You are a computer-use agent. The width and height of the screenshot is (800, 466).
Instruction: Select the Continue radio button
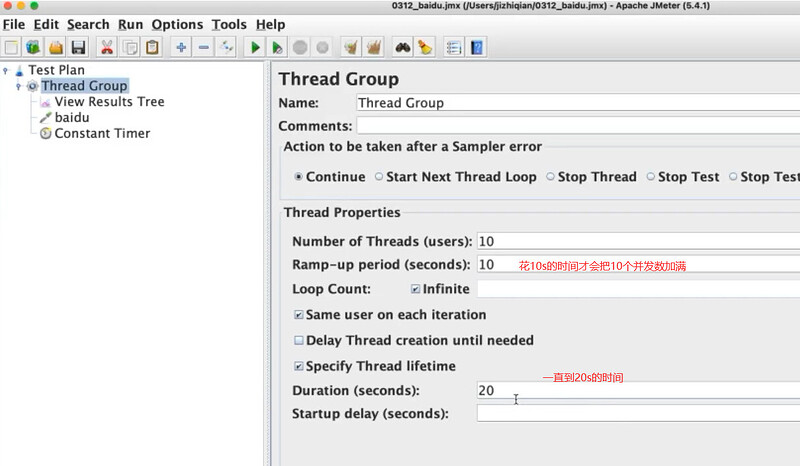(298, 177)
